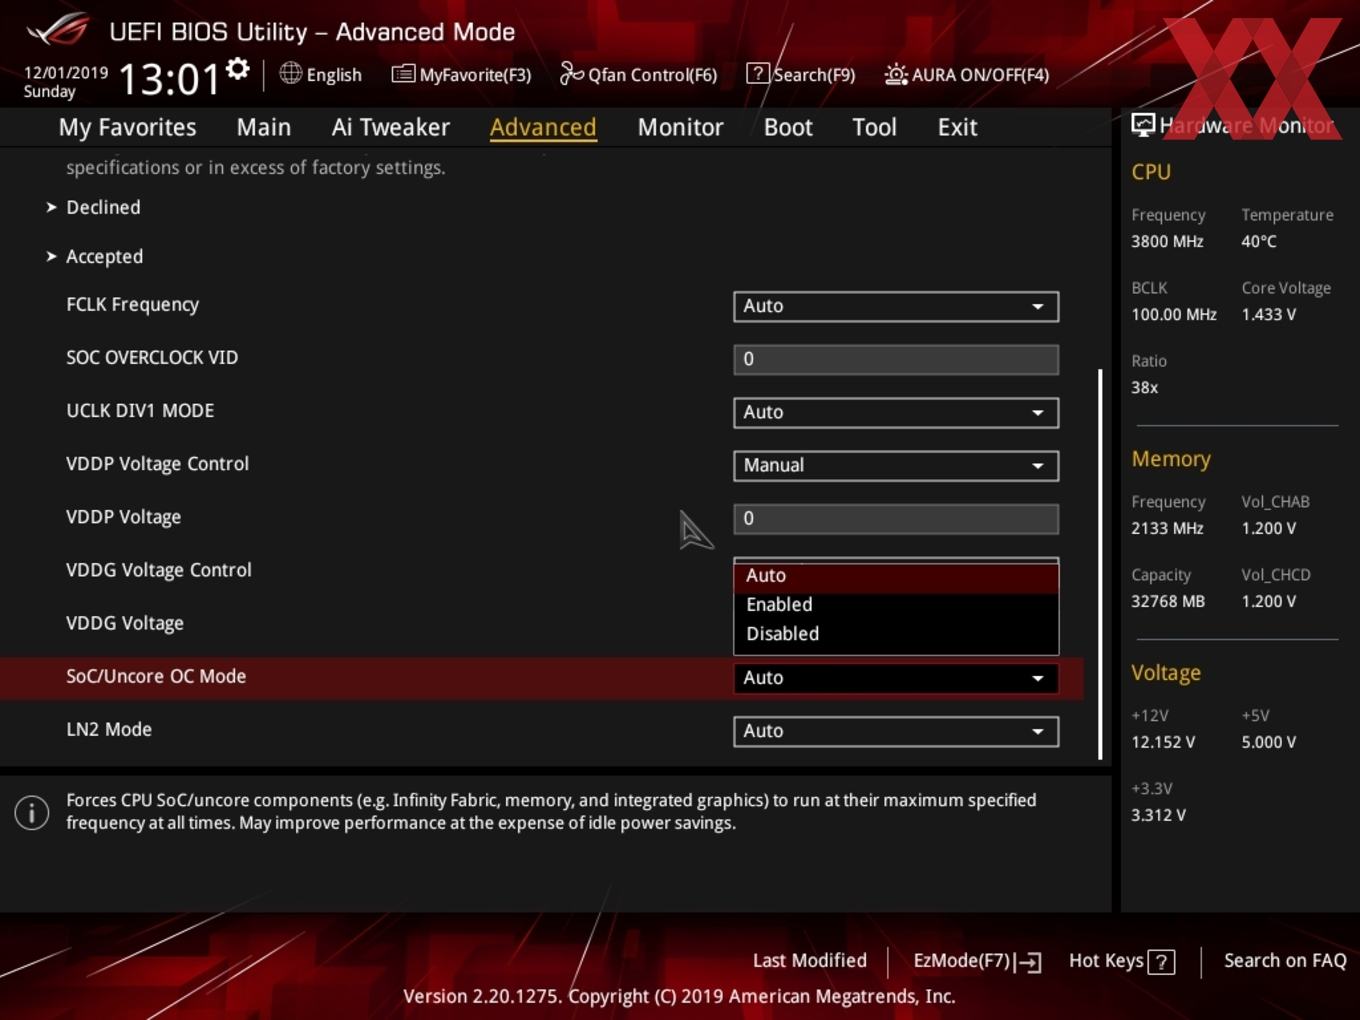
Task: Click +3.3V reading 3.312 V
Action: (x=1158, y=816)
